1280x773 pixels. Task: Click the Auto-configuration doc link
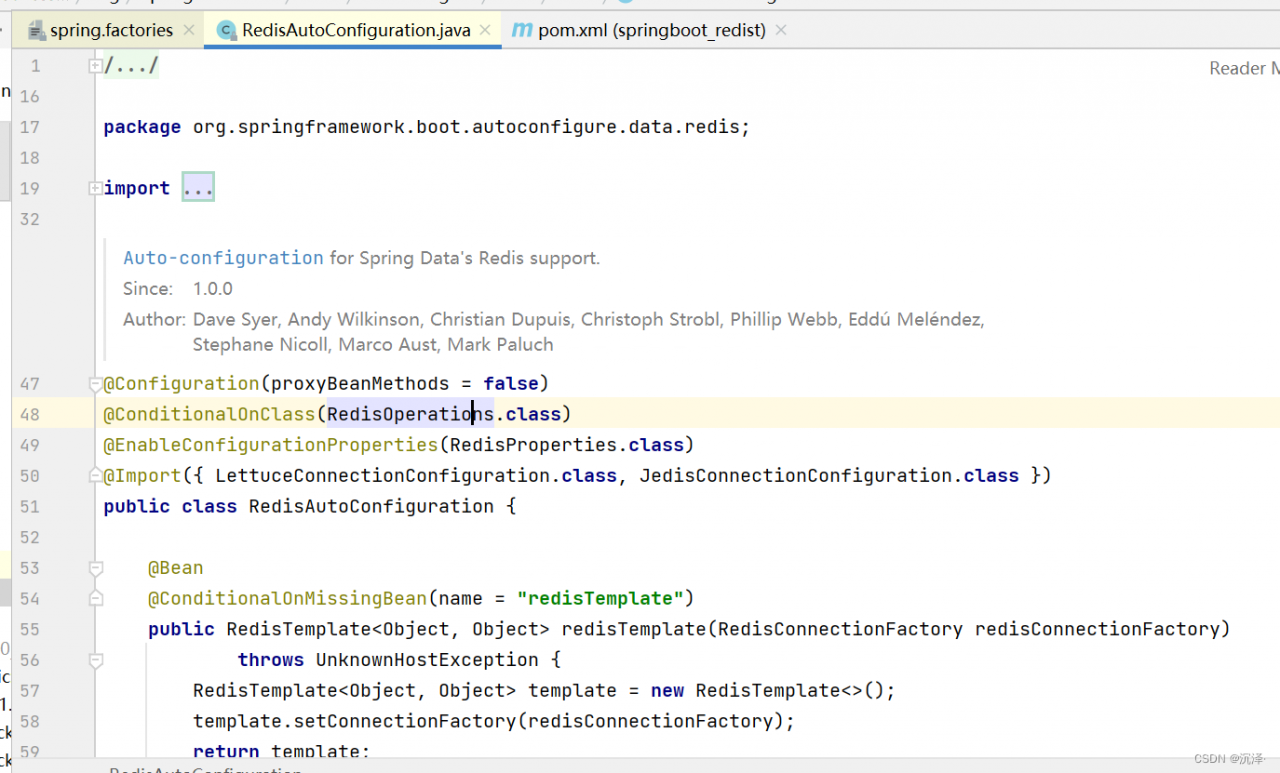[223, 258]
